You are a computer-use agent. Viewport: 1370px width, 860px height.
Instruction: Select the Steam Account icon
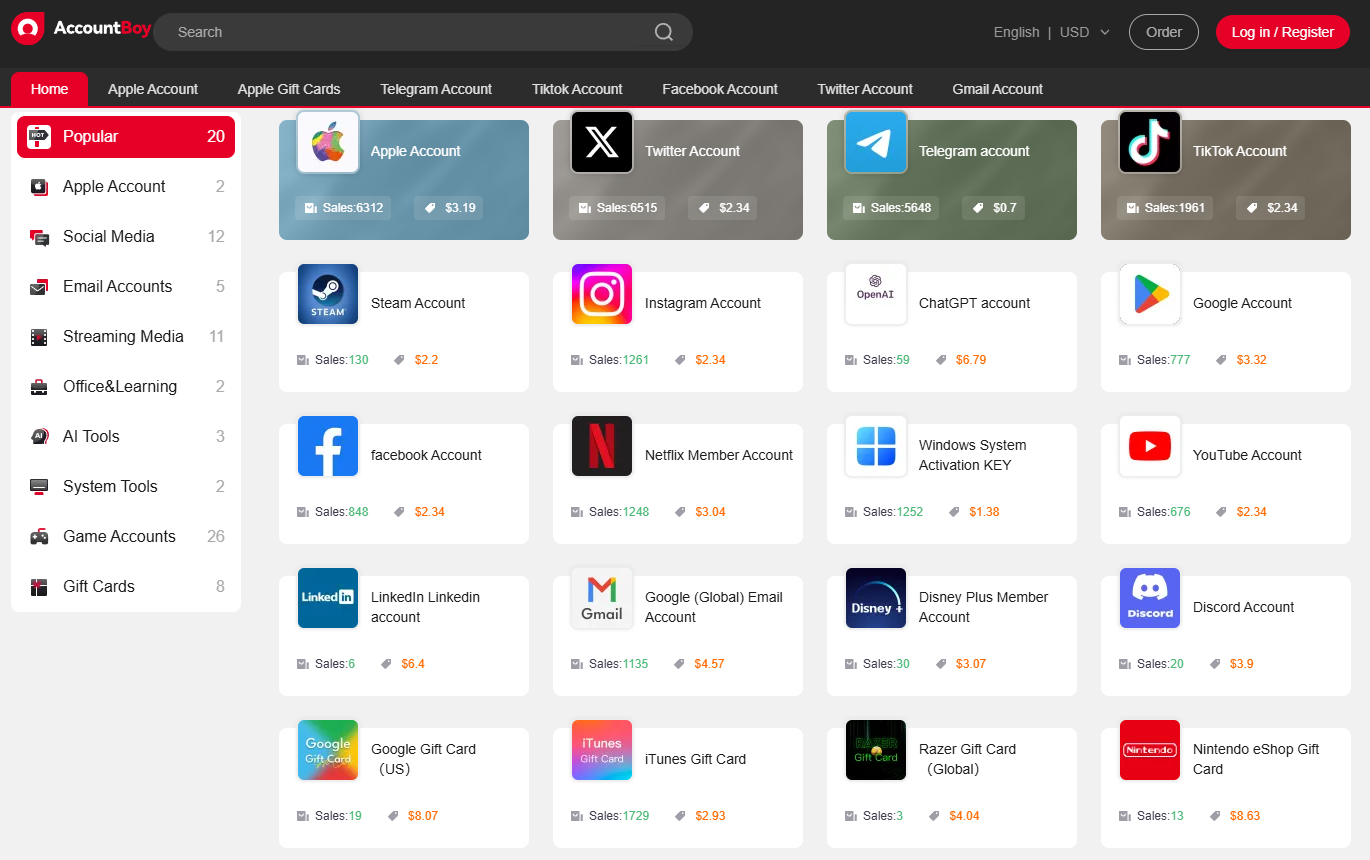pyautogui.click(x=328, y=294)
